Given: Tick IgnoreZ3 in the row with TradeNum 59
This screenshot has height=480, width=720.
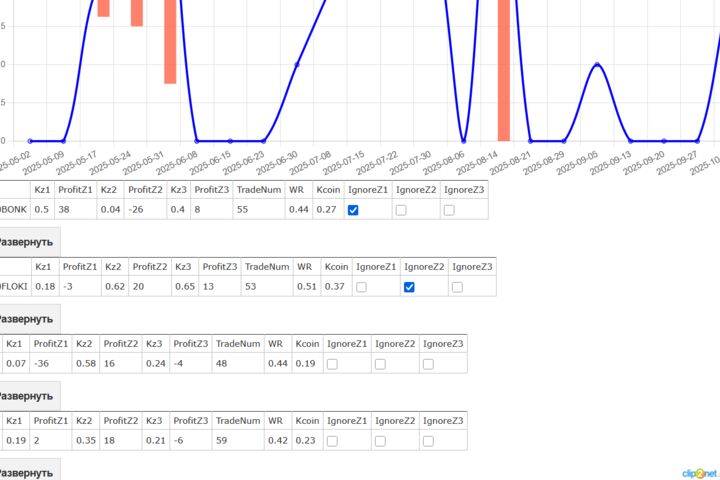Looking at the screenshot, I should [428, 441].
